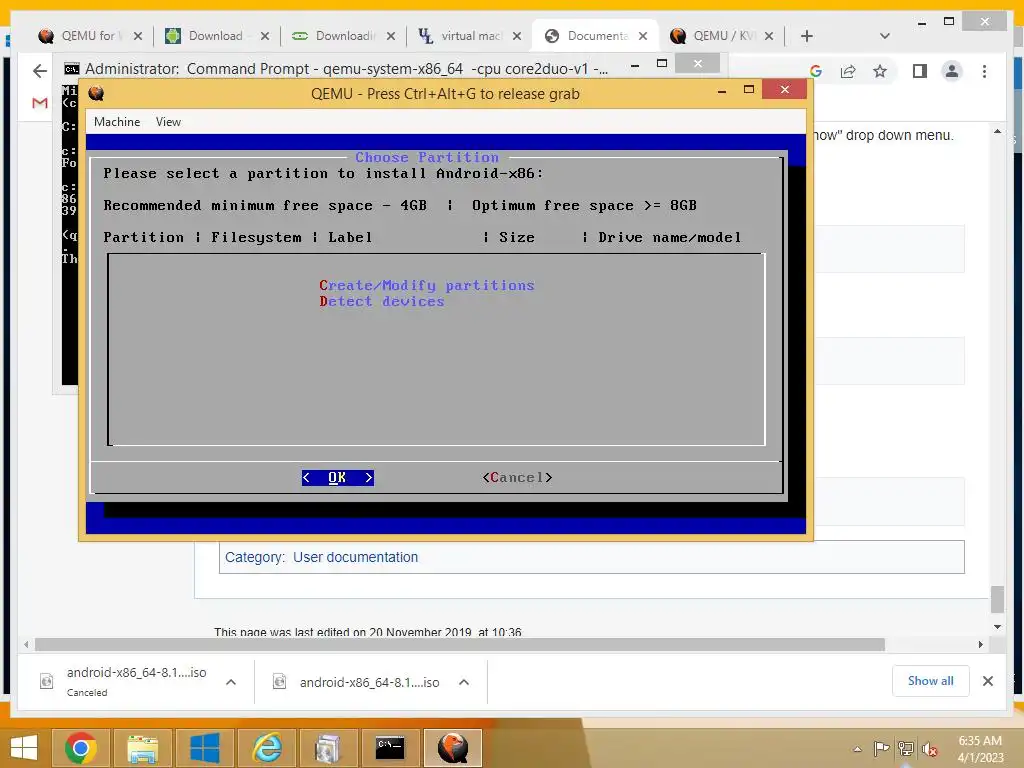Image resolution: width=1024 pixels, height=768 pixels.
Task: Close the Documentation tab
Action: click(643, 36)
